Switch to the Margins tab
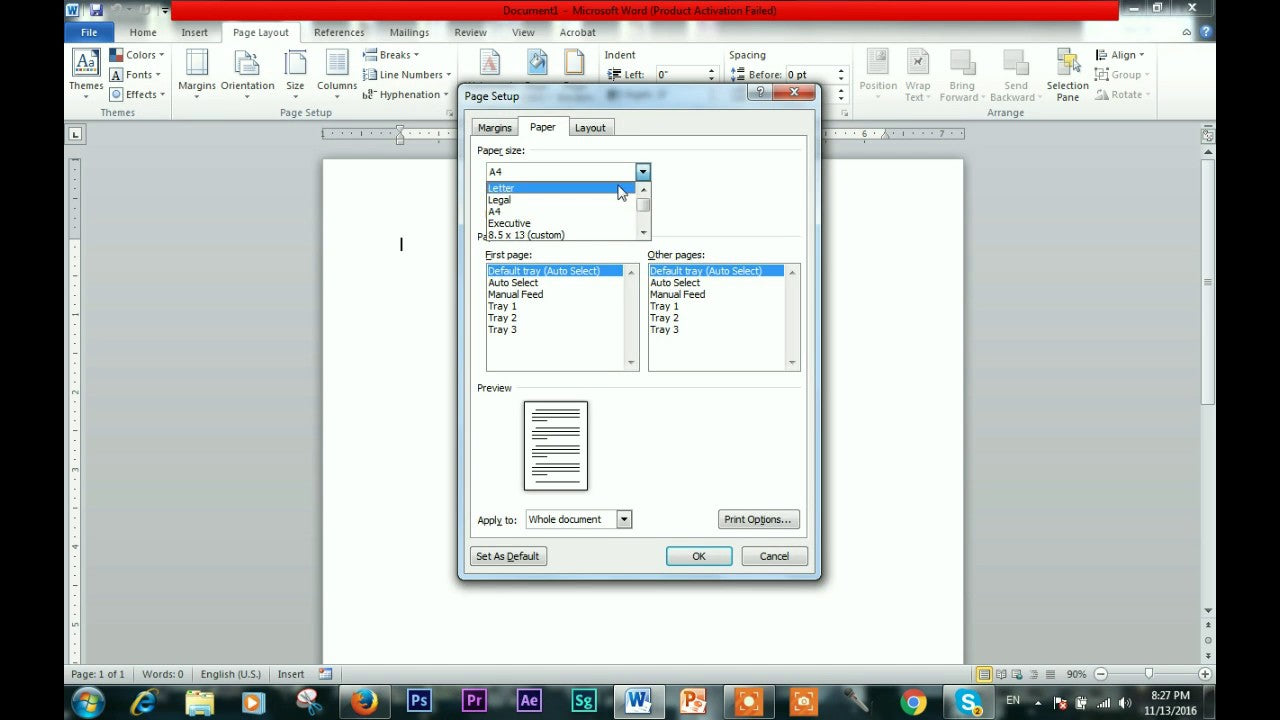 click(494, 128)
